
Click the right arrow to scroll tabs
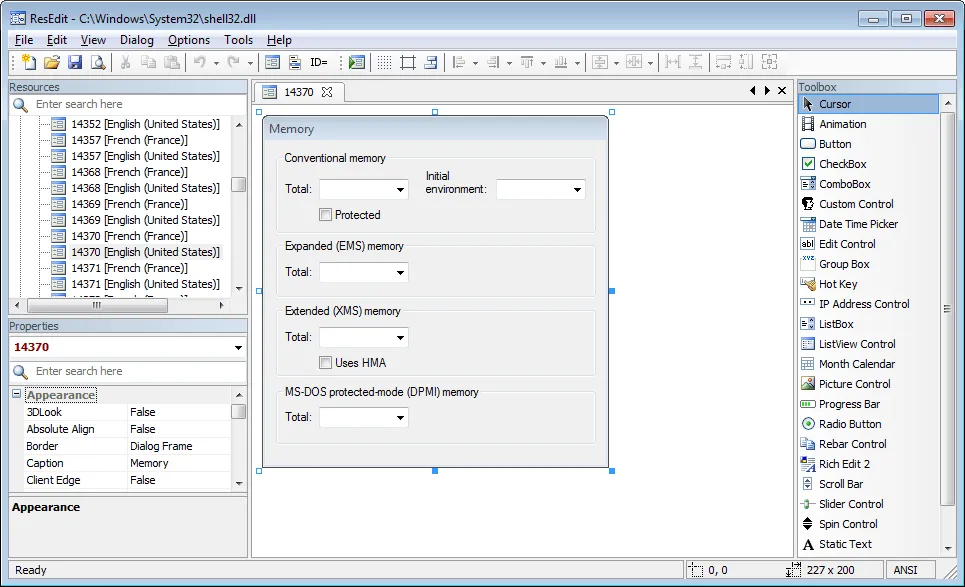766,91
